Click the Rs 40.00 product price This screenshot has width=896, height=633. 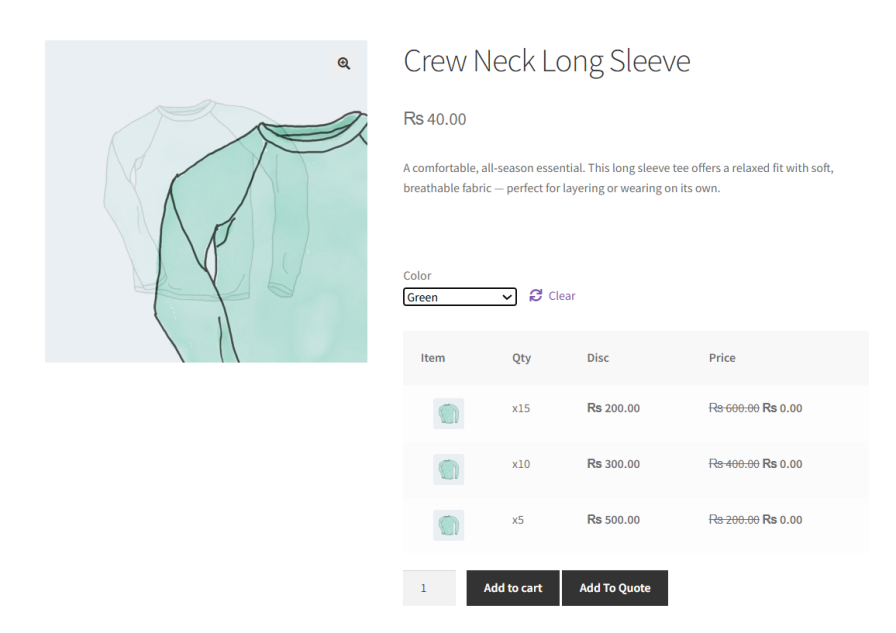pos(435,119)
